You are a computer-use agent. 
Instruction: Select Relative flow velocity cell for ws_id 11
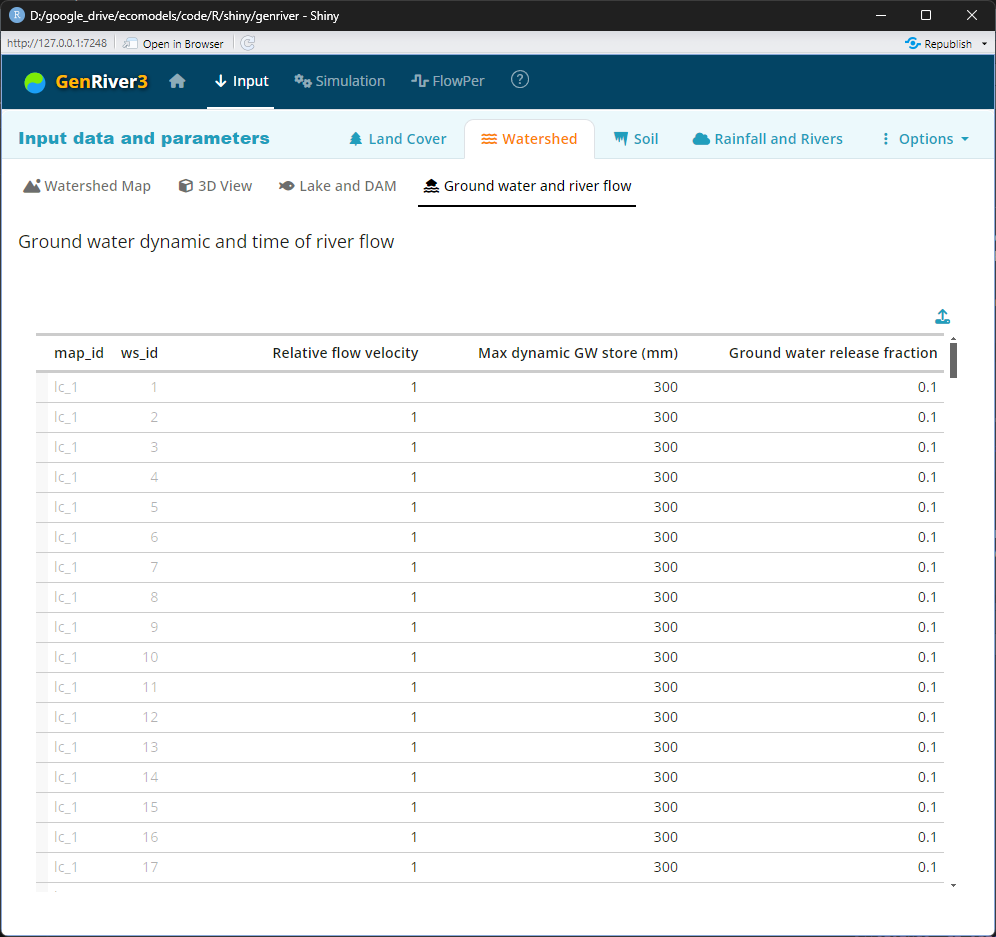(x=293, y=687)
